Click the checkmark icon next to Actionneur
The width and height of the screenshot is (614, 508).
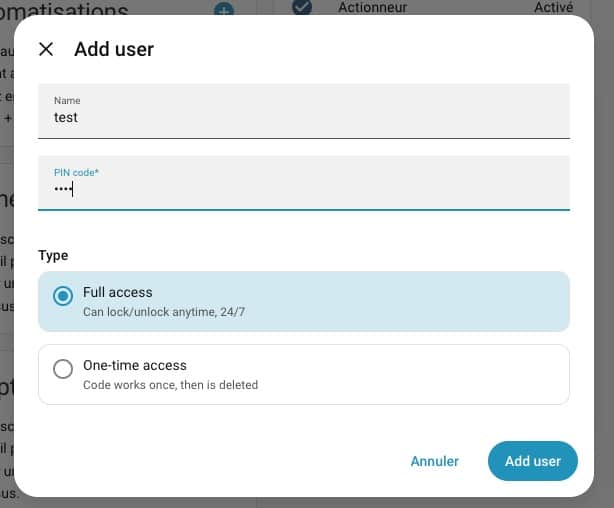click(x=301, y=7)
